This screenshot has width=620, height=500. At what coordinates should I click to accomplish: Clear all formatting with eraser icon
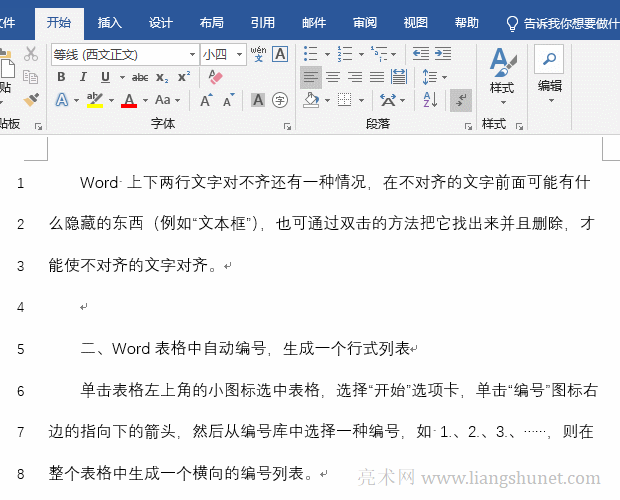[214, 76]
